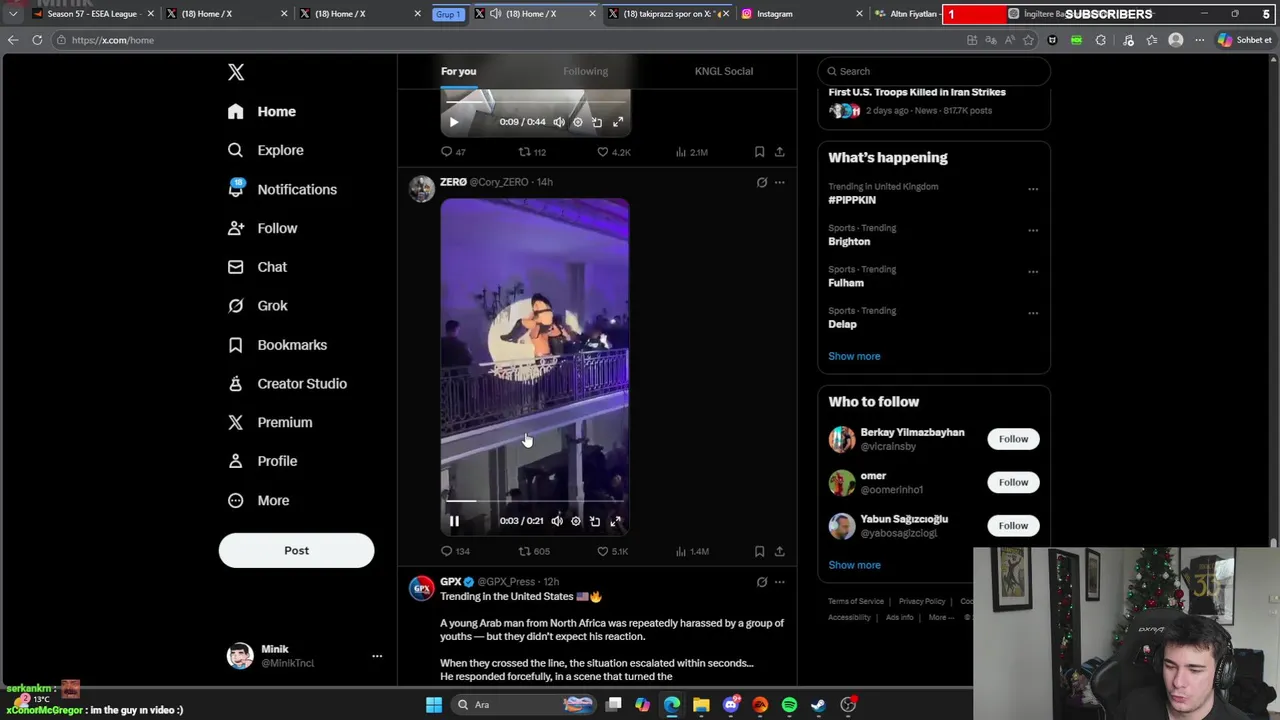This screenshot has height=720, width=1280.
Task: Open options for trending Fulham
Action: (x=1033, y=272)
